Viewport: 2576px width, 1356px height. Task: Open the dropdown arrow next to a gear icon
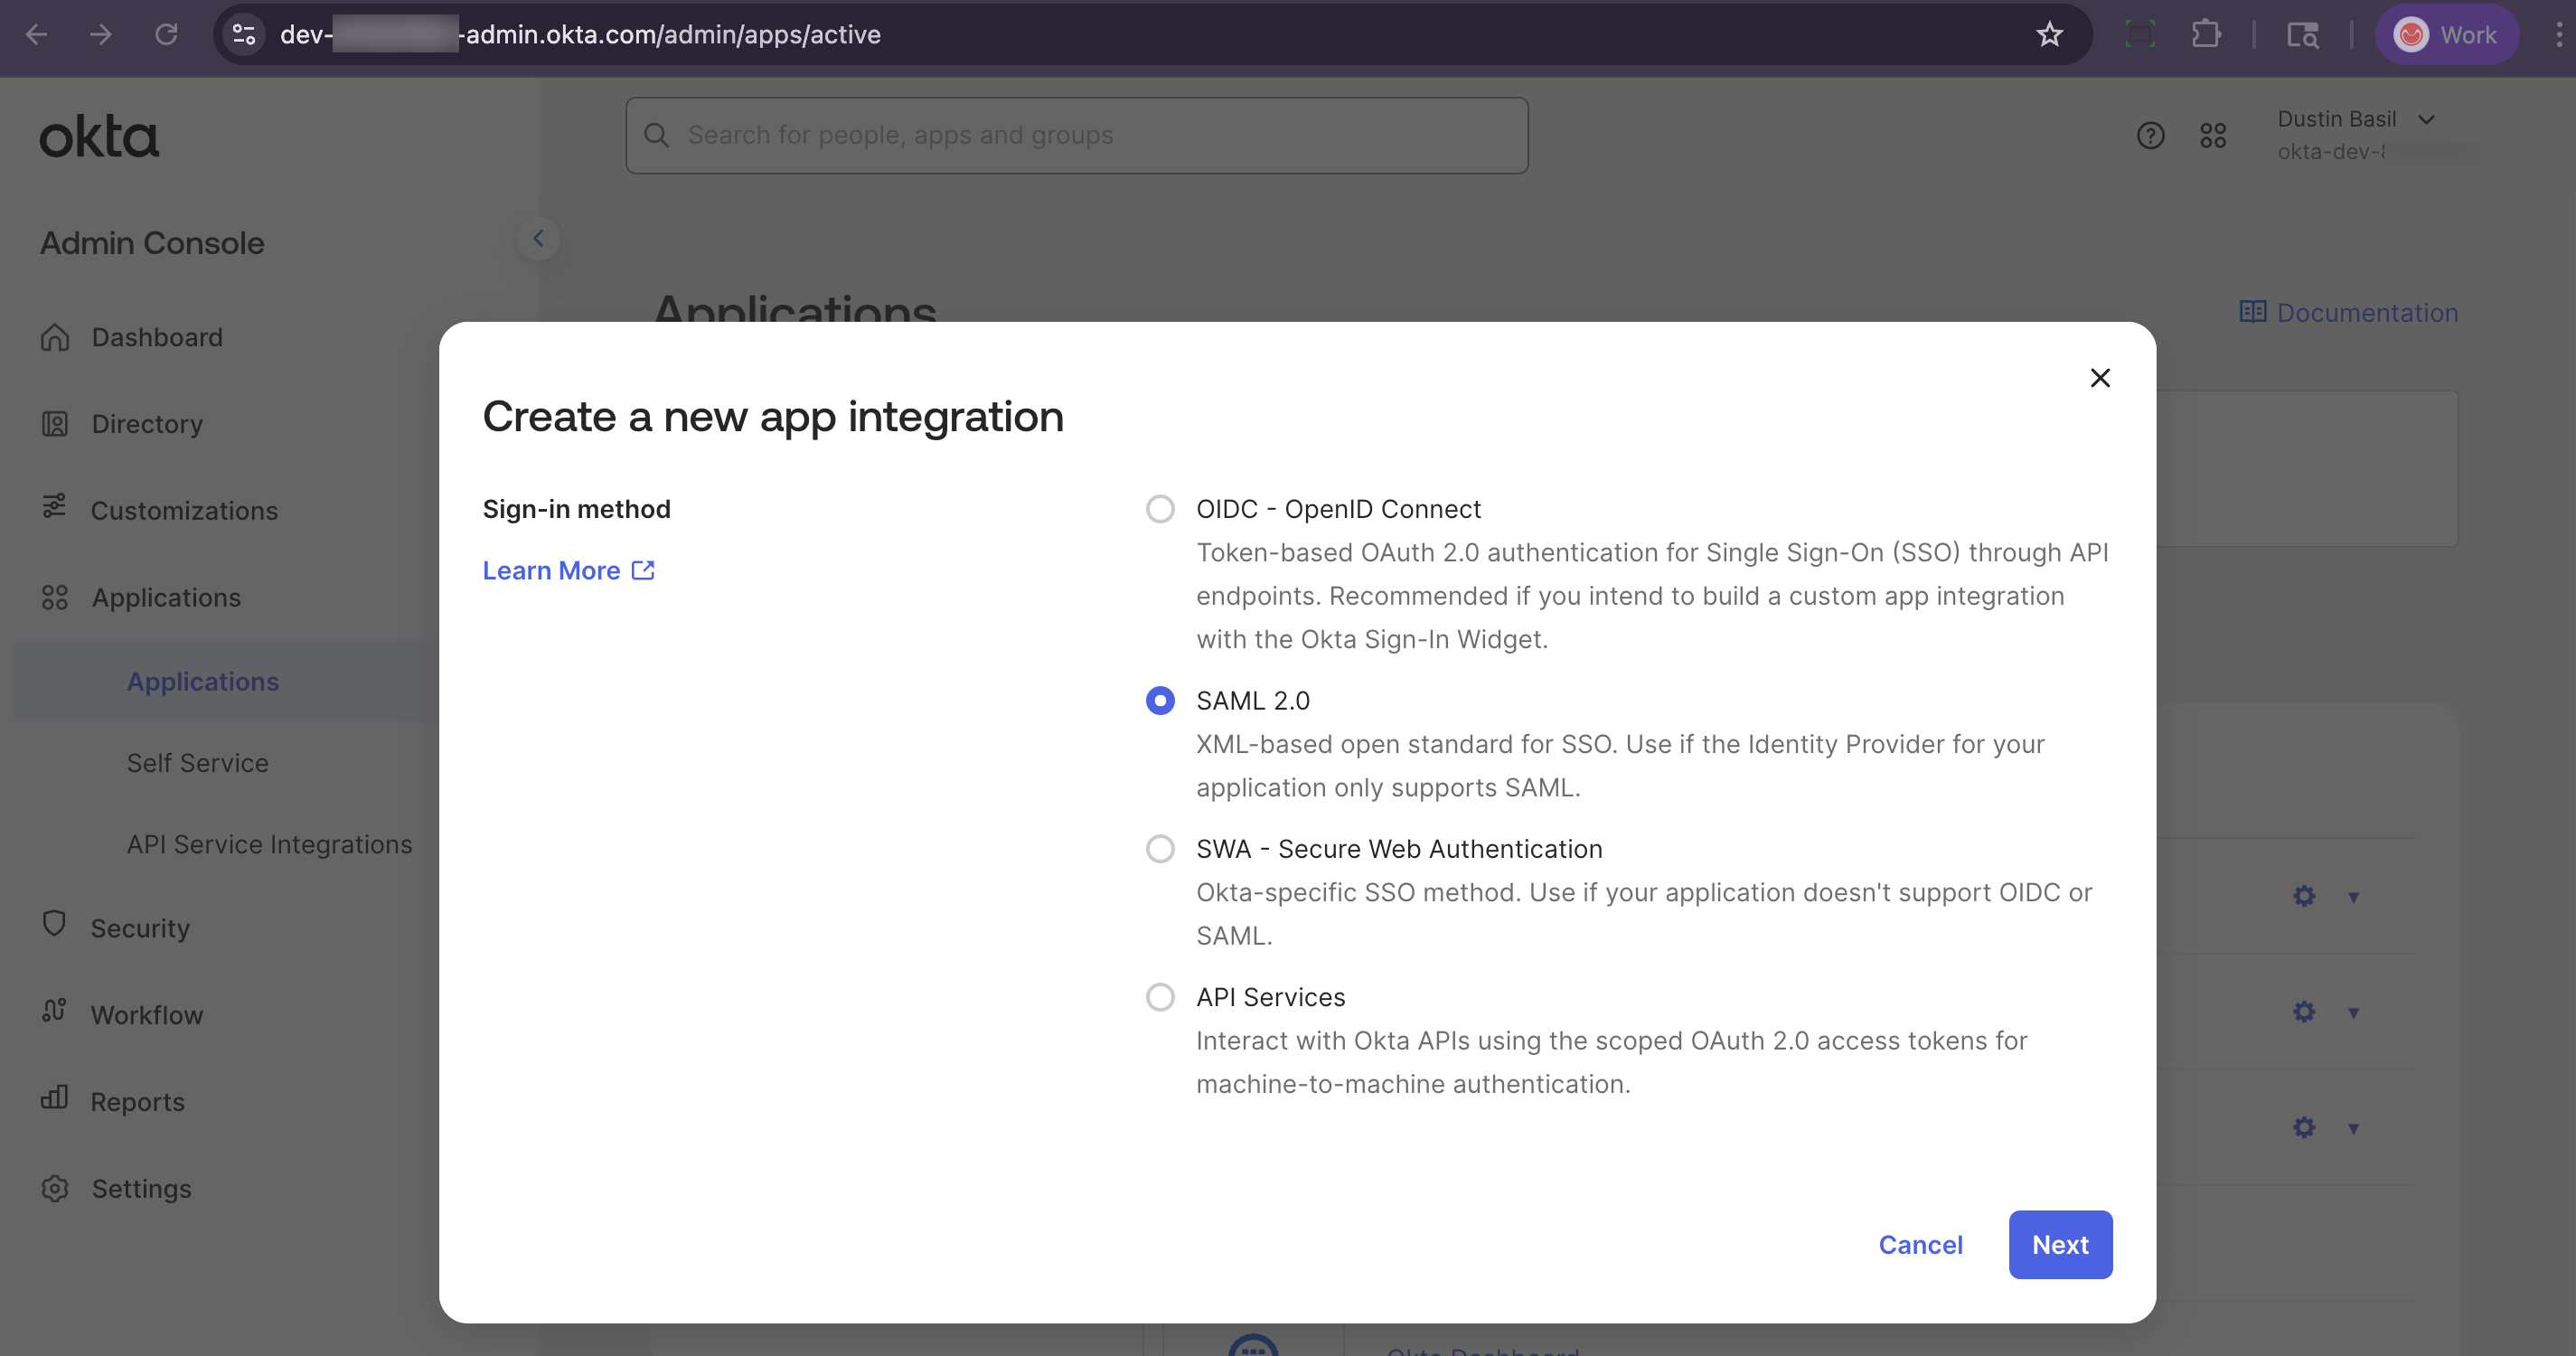pyautogui.click(x=2354, y=897)
